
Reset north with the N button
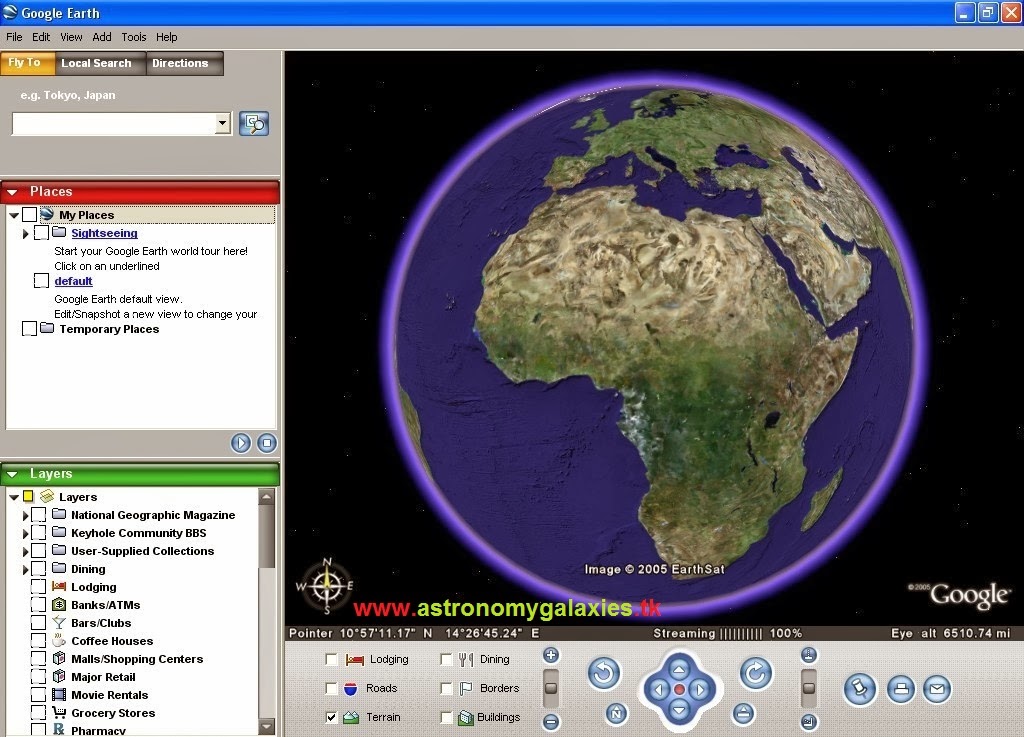pos(616,713)
